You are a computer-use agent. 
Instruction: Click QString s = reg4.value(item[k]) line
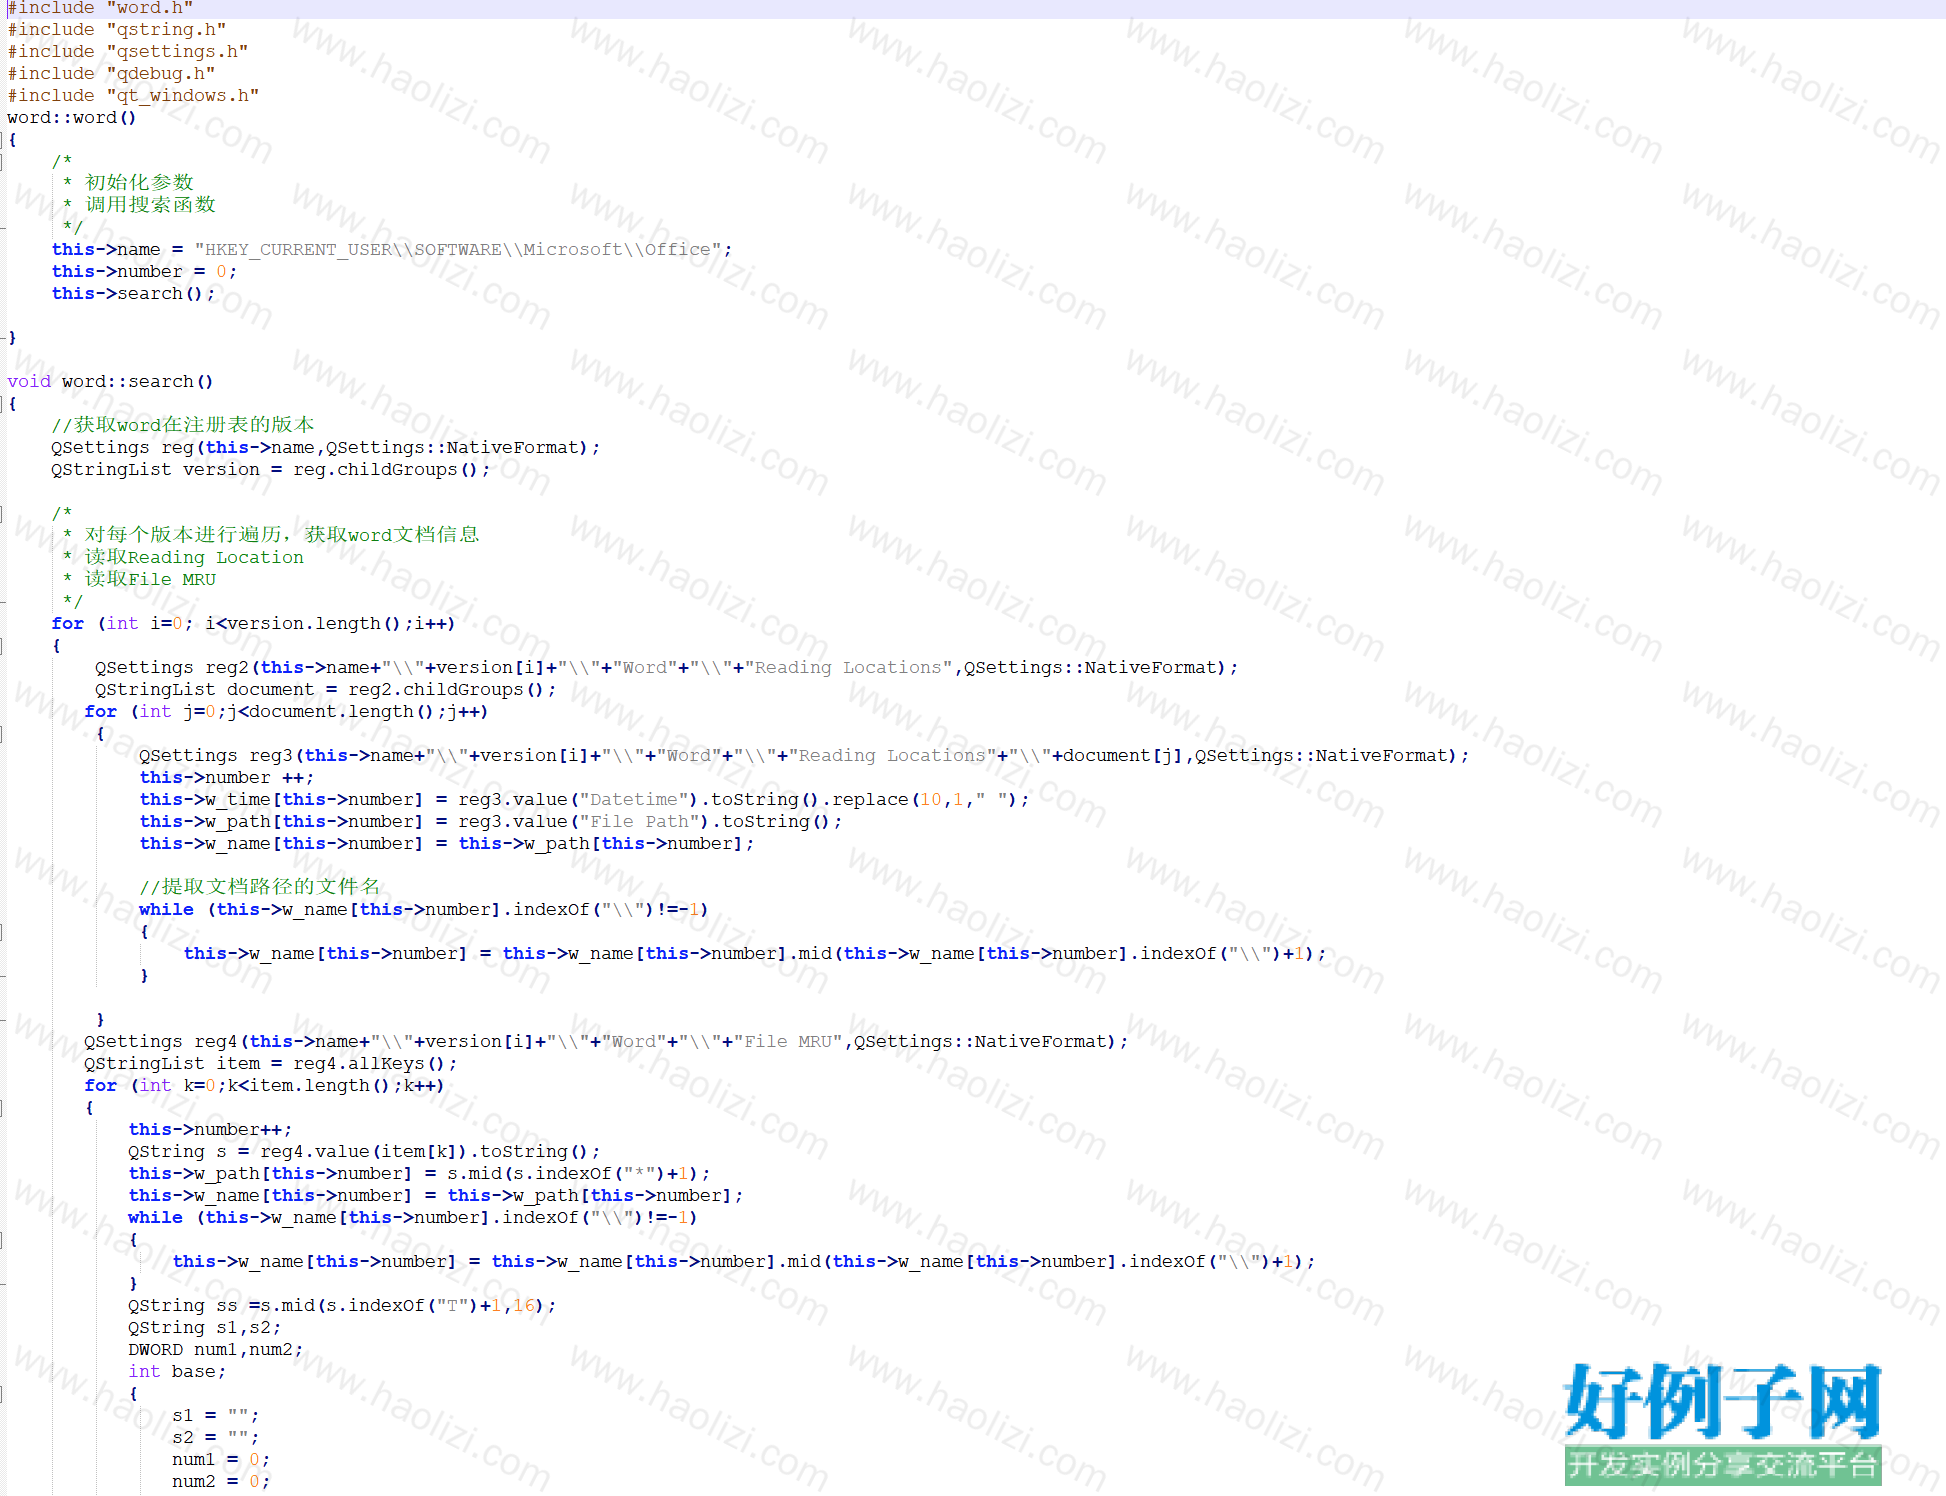coord(364,1152)
